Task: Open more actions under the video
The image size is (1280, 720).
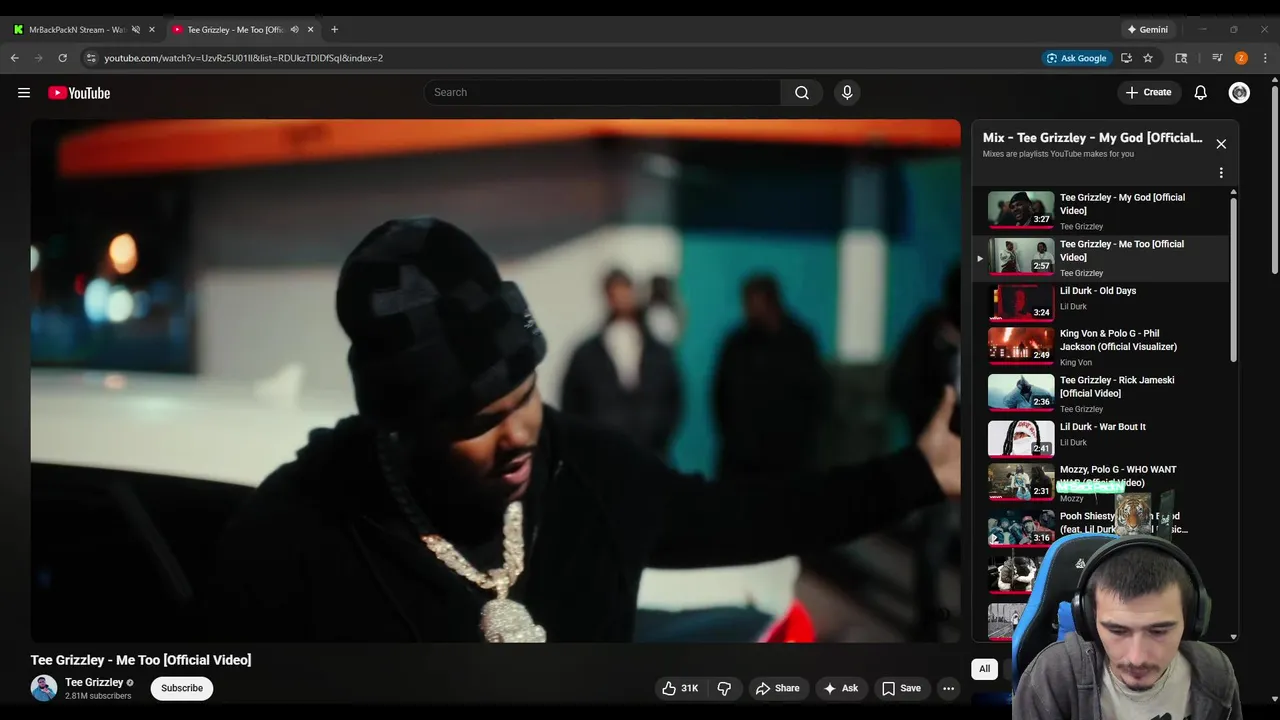Action: (x=948, y=688)
